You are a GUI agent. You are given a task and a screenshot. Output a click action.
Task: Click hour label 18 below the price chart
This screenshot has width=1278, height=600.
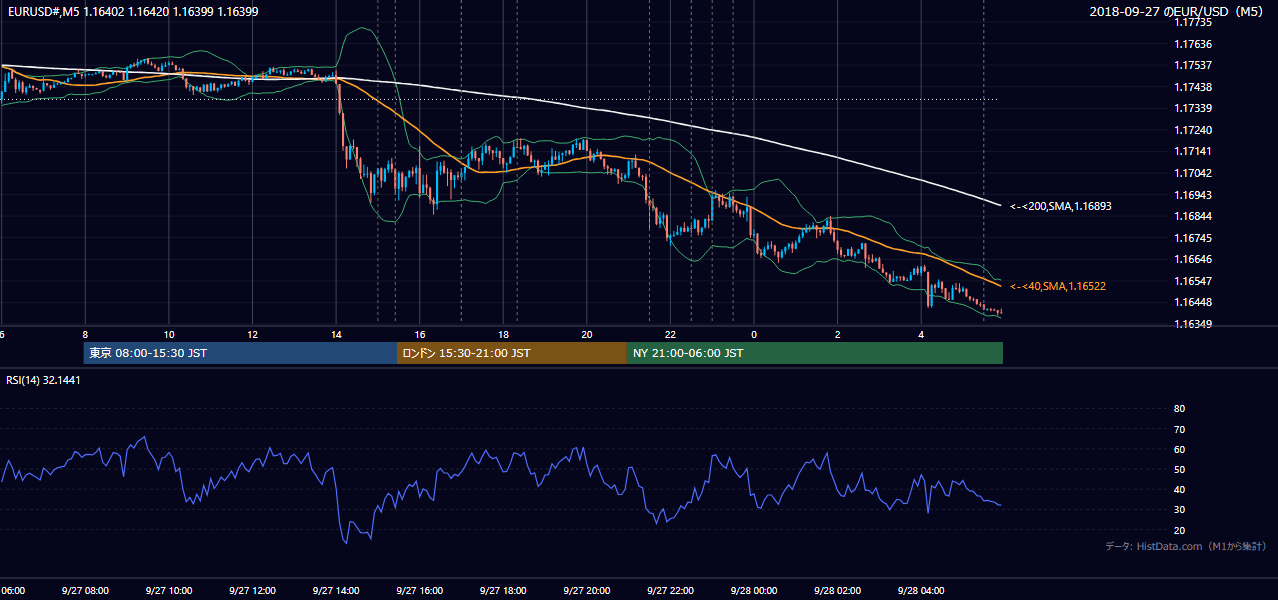503,334
